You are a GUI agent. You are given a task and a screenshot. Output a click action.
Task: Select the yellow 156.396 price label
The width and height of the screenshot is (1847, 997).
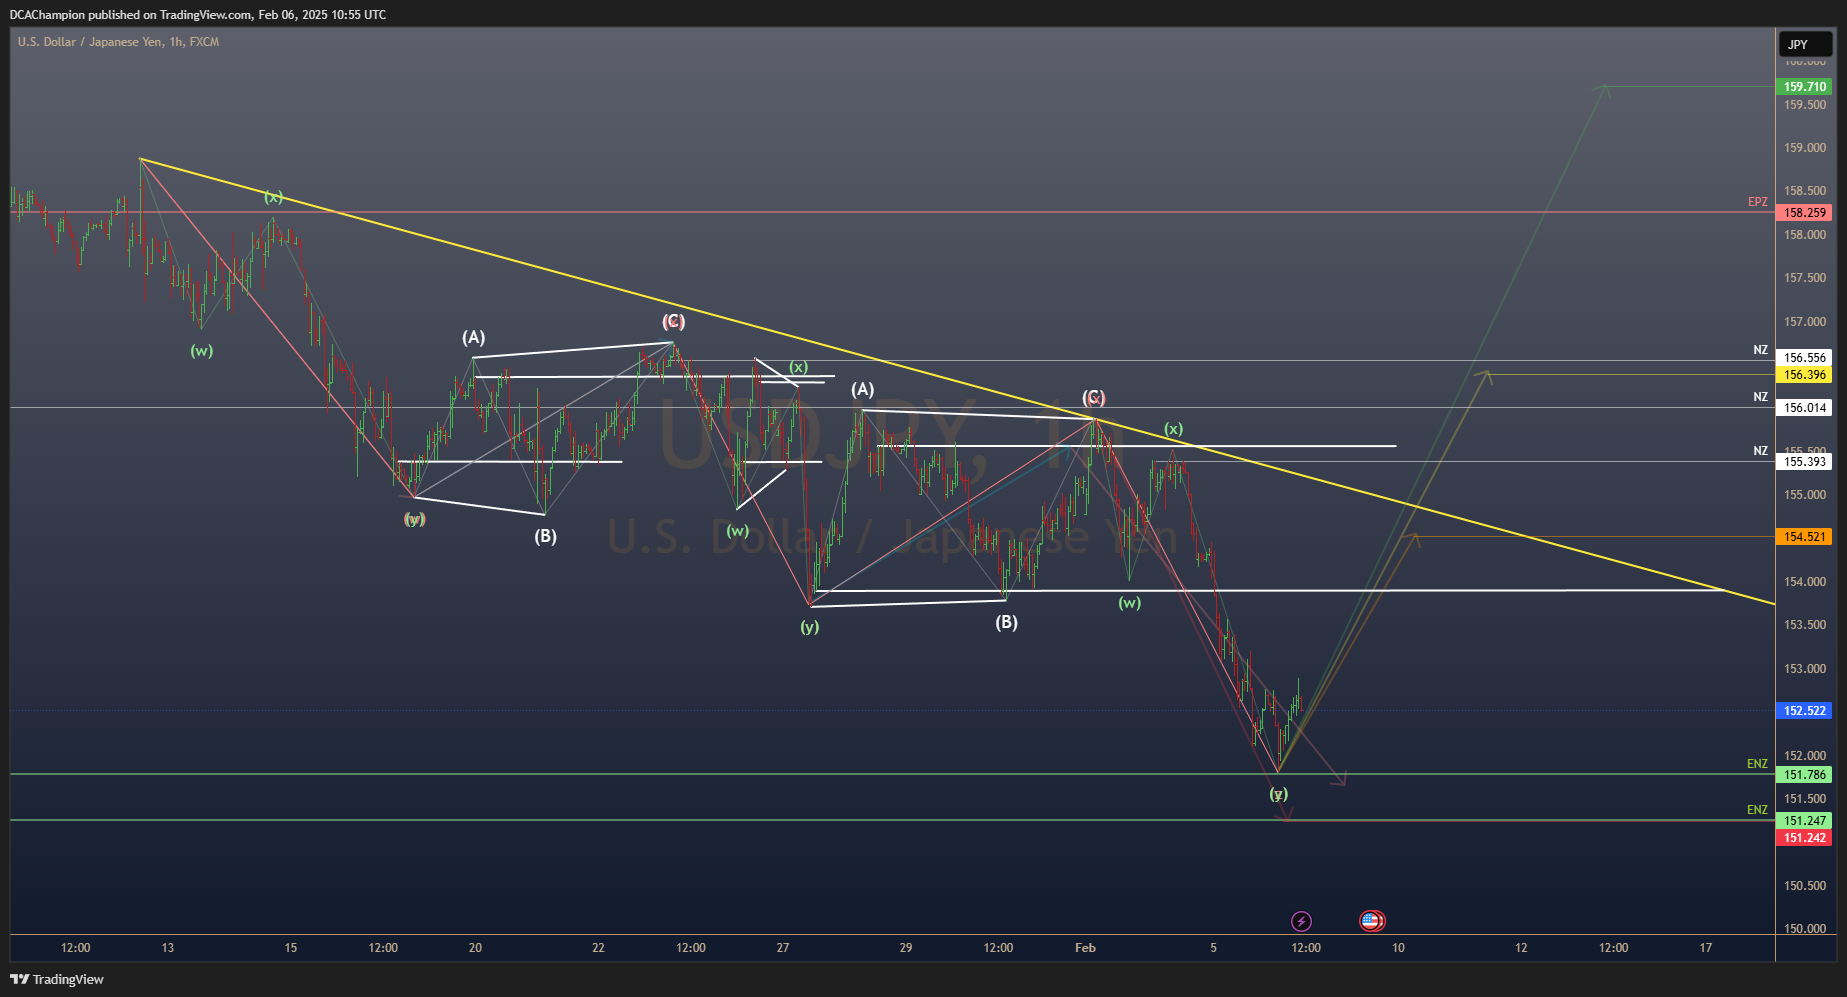click(x=1805, y=375)
